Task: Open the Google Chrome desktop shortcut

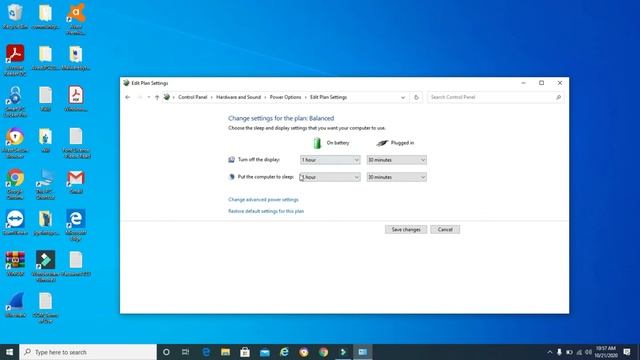Action: point(15,184)
